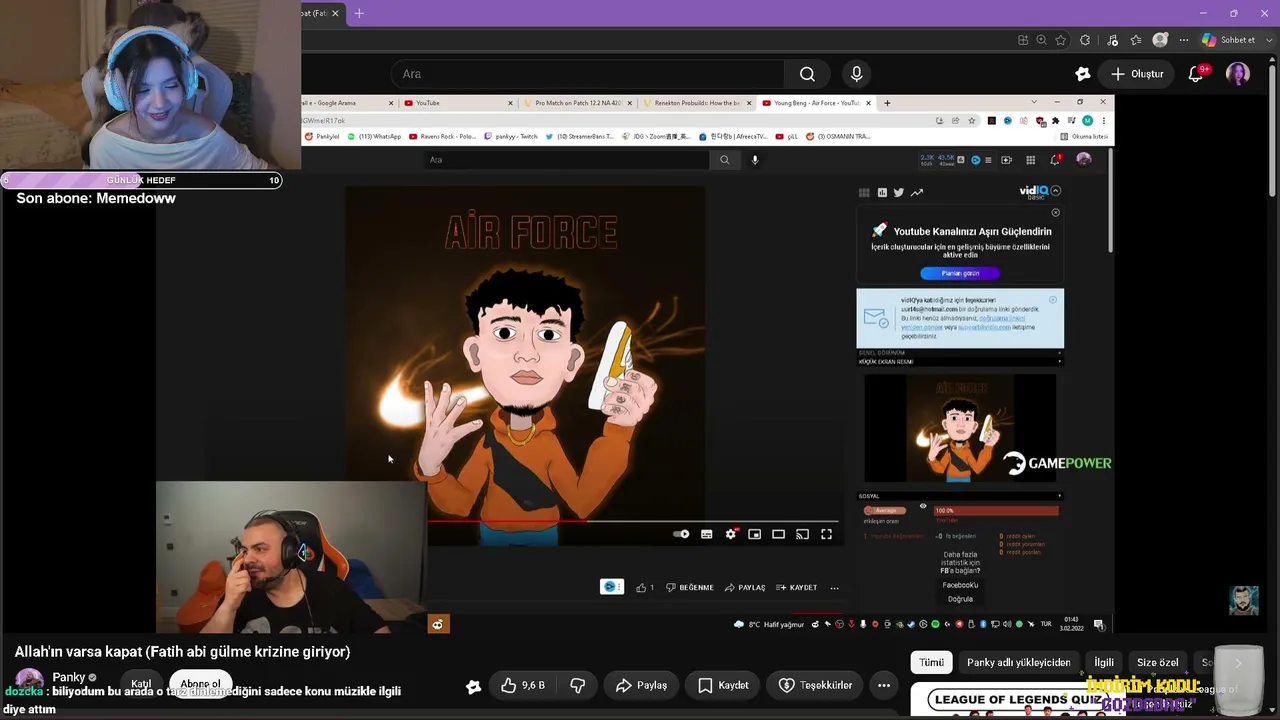Select the Tümü filter chip
This screenshot has width=1280, height=720.
931,662
